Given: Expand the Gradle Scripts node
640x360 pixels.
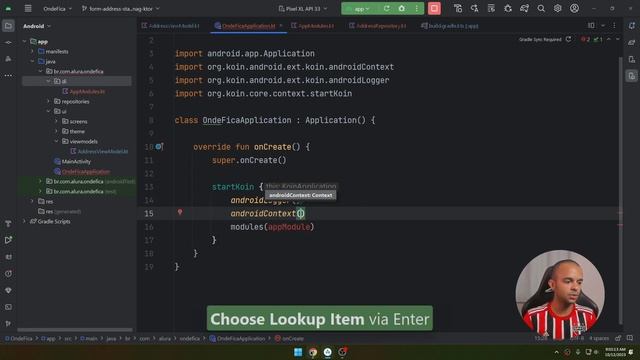Looking at the screenshot, I should coord(24,221).
